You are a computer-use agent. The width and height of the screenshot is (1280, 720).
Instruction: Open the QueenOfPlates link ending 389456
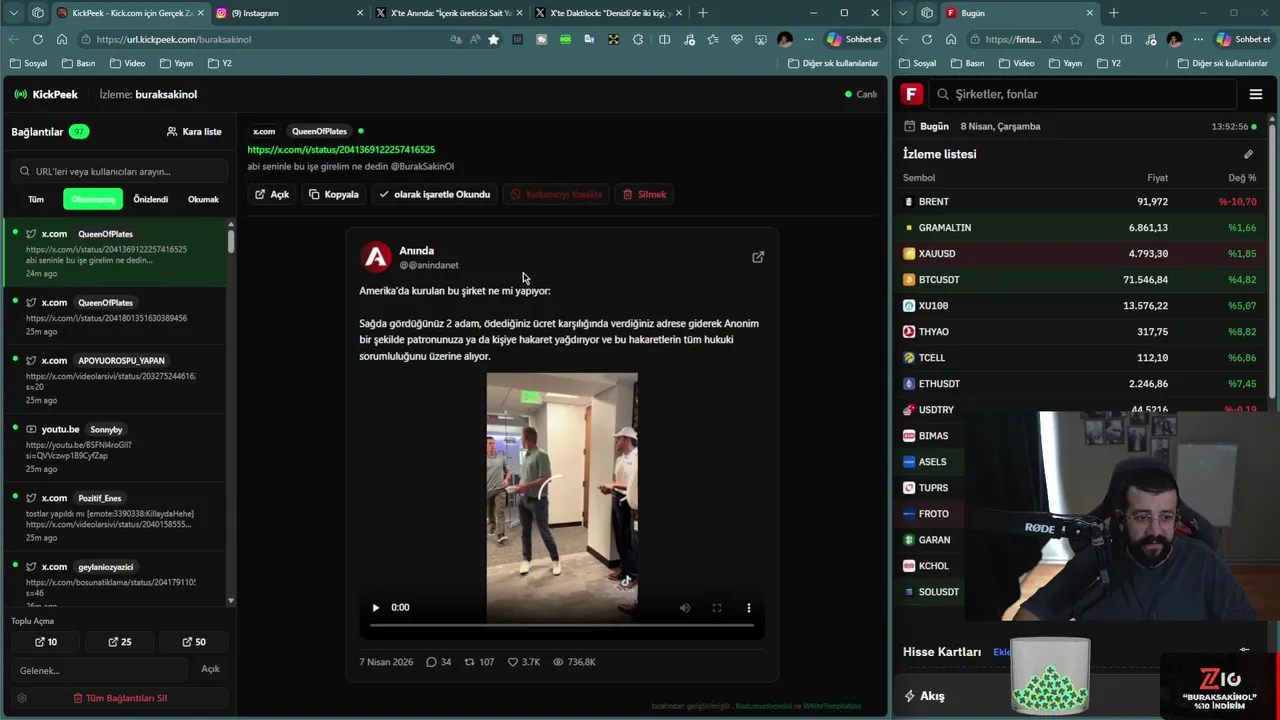coord(114,318)
